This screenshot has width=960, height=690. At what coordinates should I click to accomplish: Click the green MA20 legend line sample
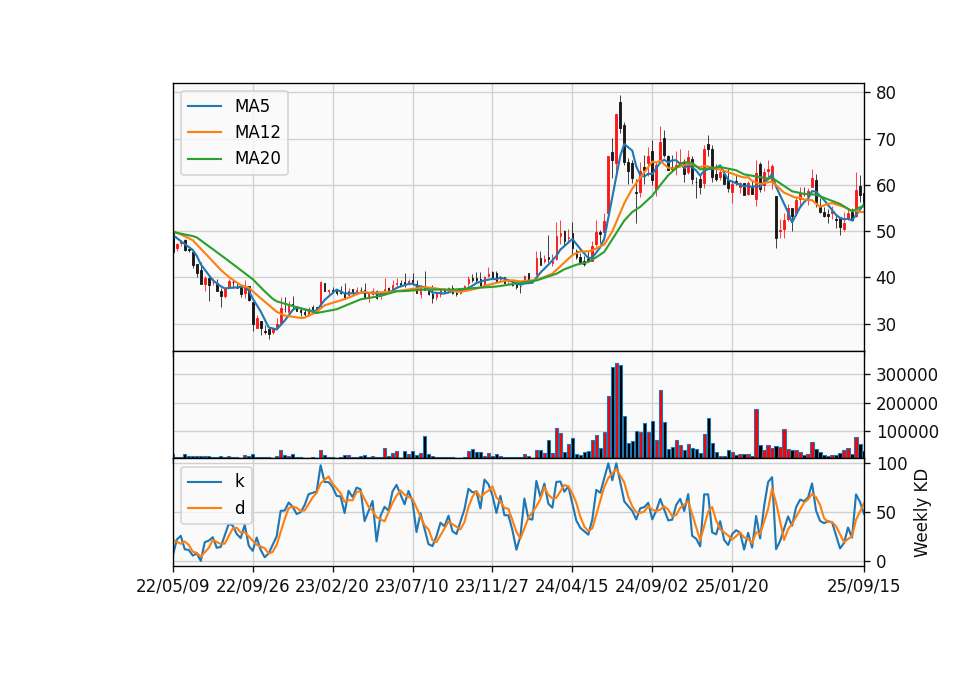[204, 158]
